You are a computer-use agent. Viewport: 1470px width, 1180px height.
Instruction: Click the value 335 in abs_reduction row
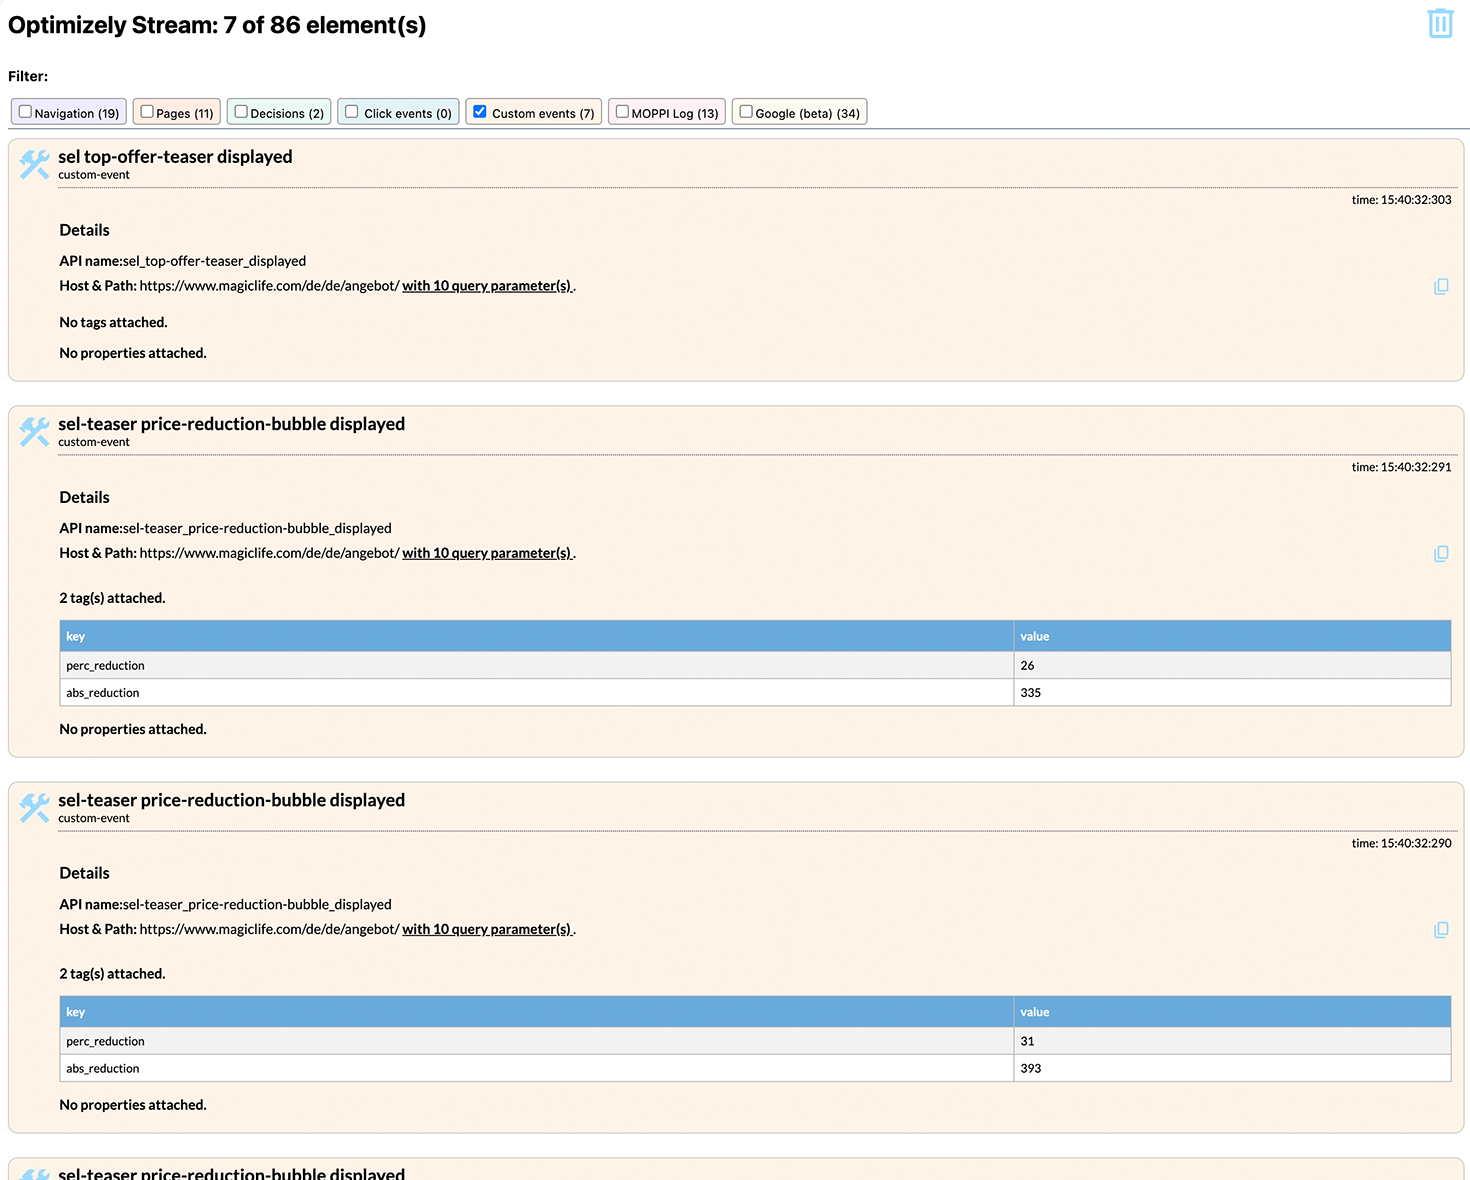tap(1030, 692)
